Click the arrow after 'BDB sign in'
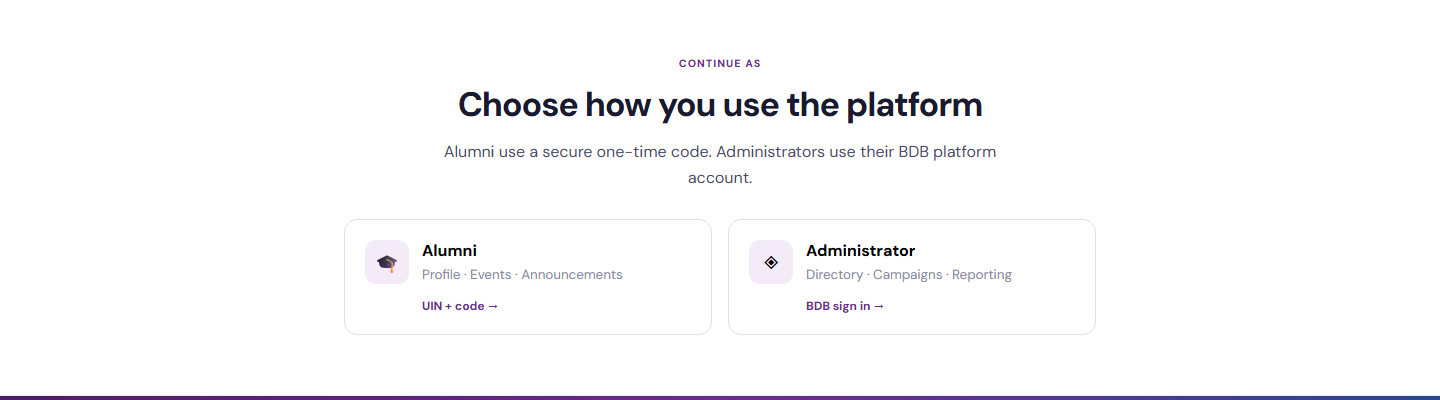 tap(879, 306)
